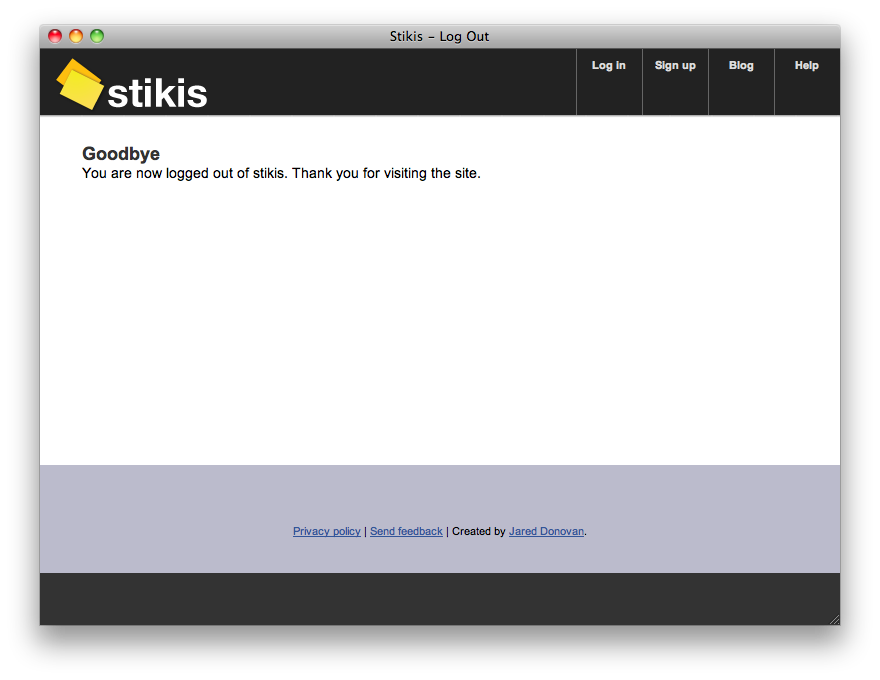Image resolution: width=880 pixels, height=680 pixels.
Task: Click the Send feedback link
Action: (405, 531)
